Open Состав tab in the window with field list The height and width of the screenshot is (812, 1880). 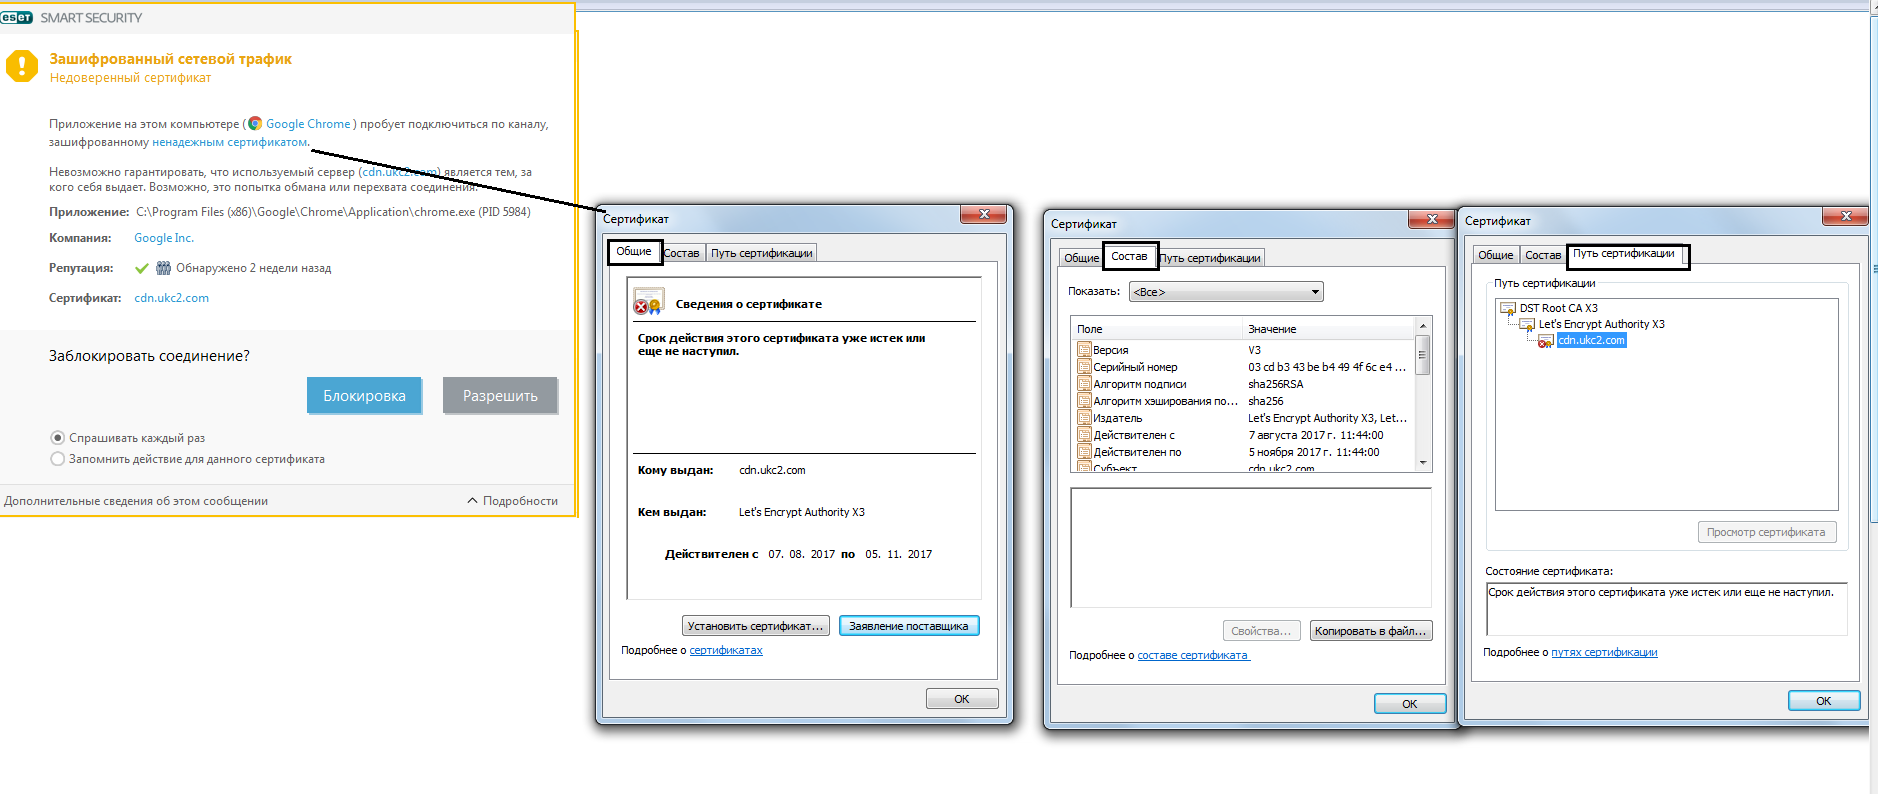[x=1130, y=256]
